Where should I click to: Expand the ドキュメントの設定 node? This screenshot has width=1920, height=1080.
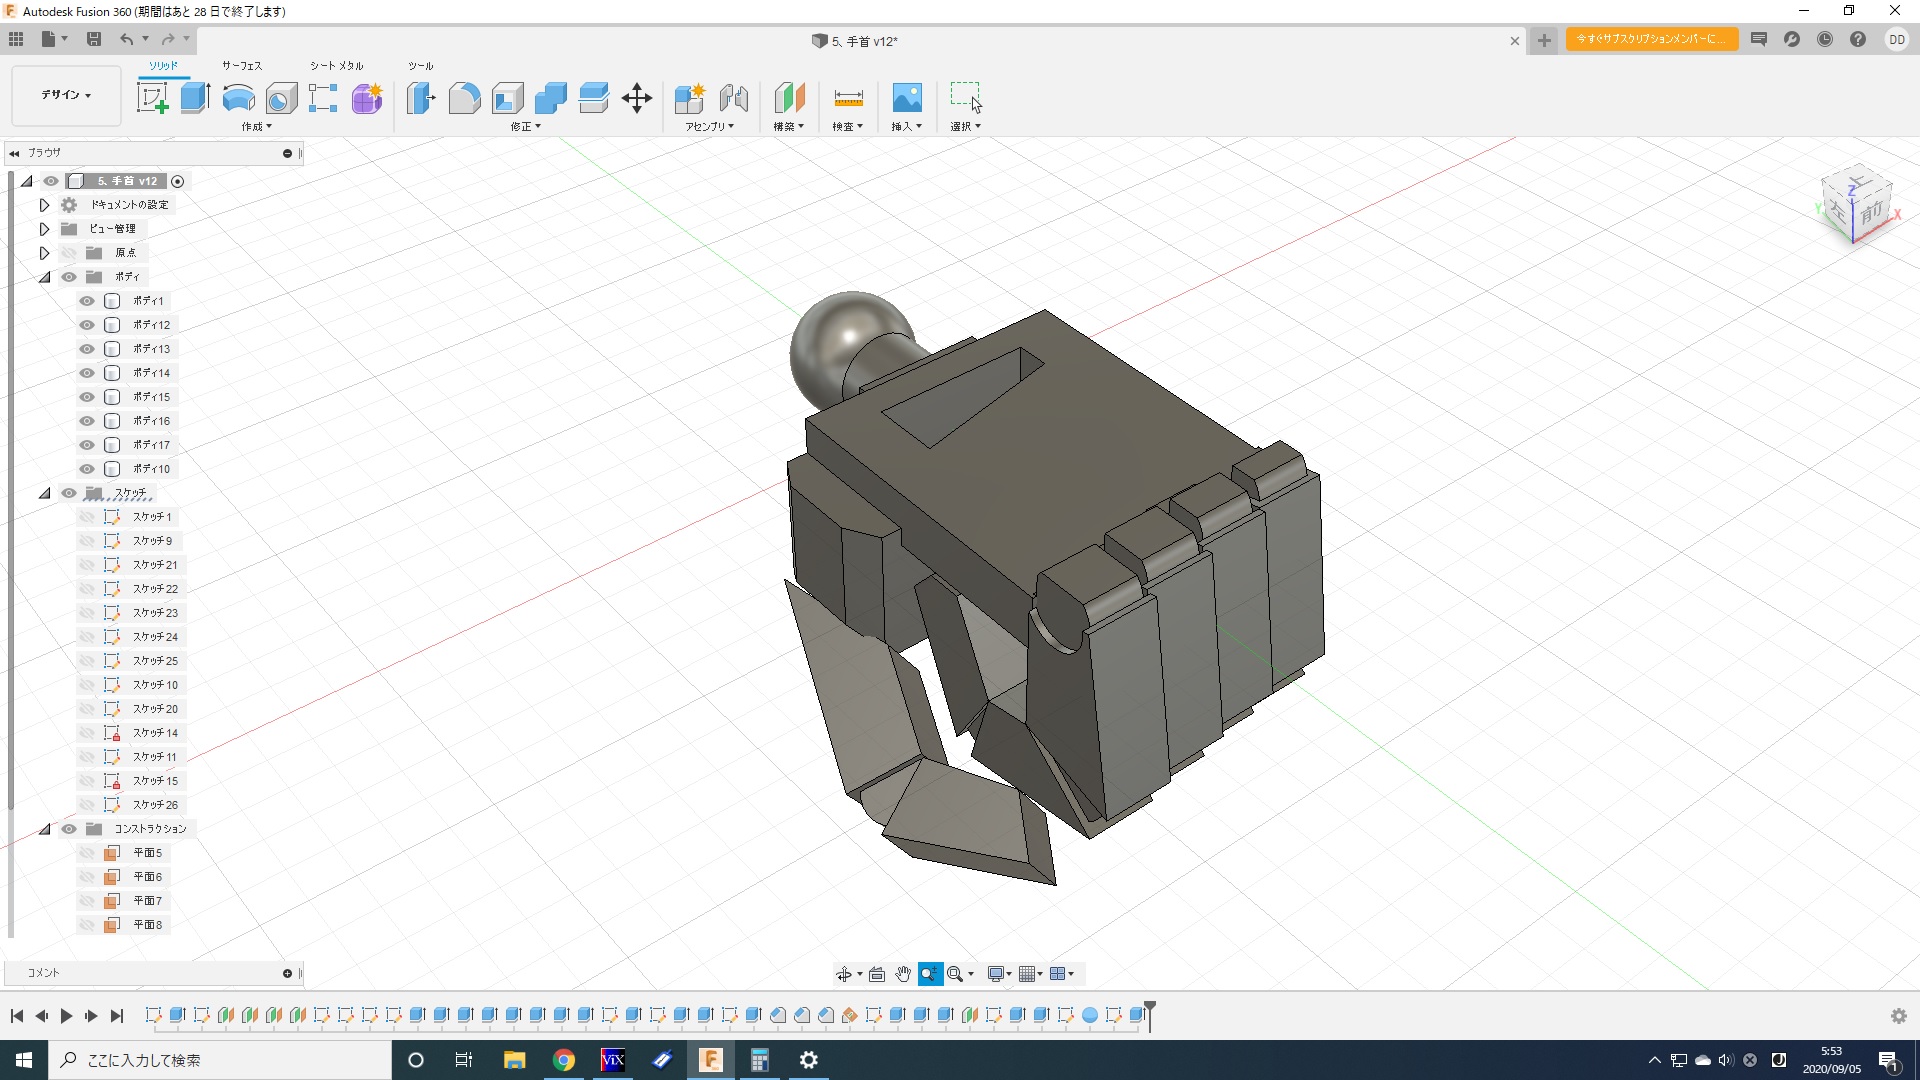[x=45, y=205]
